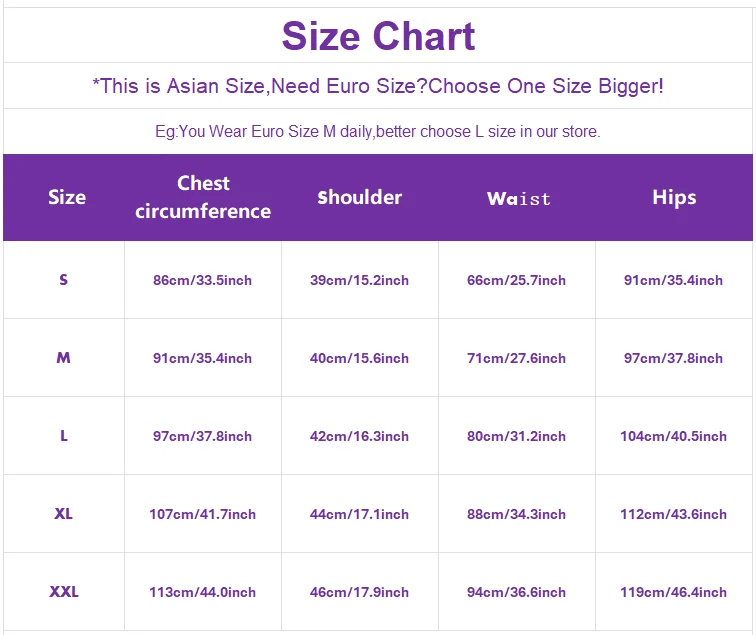Select the Shoulder column header
Viewport: 756px width, 635px height.
tap(360, 197)
